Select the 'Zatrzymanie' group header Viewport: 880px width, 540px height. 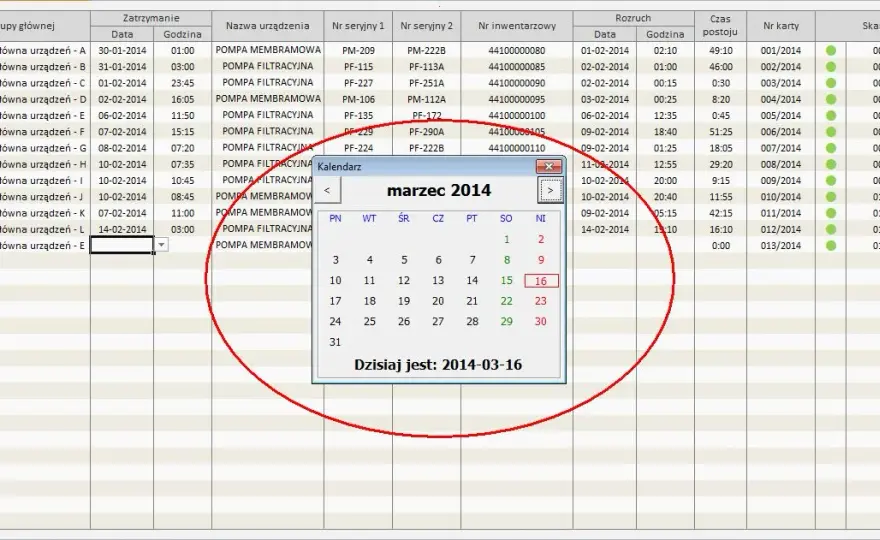[x=151, y=18]
